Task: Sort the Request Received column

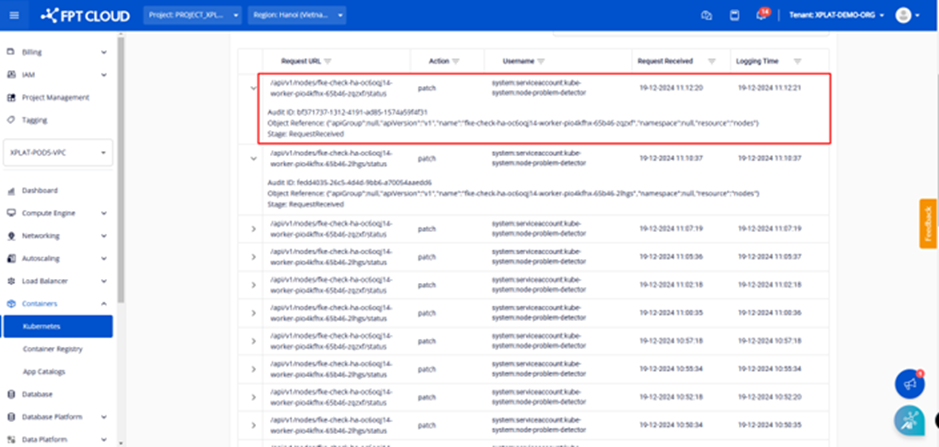Action: [x=711, y=61]
